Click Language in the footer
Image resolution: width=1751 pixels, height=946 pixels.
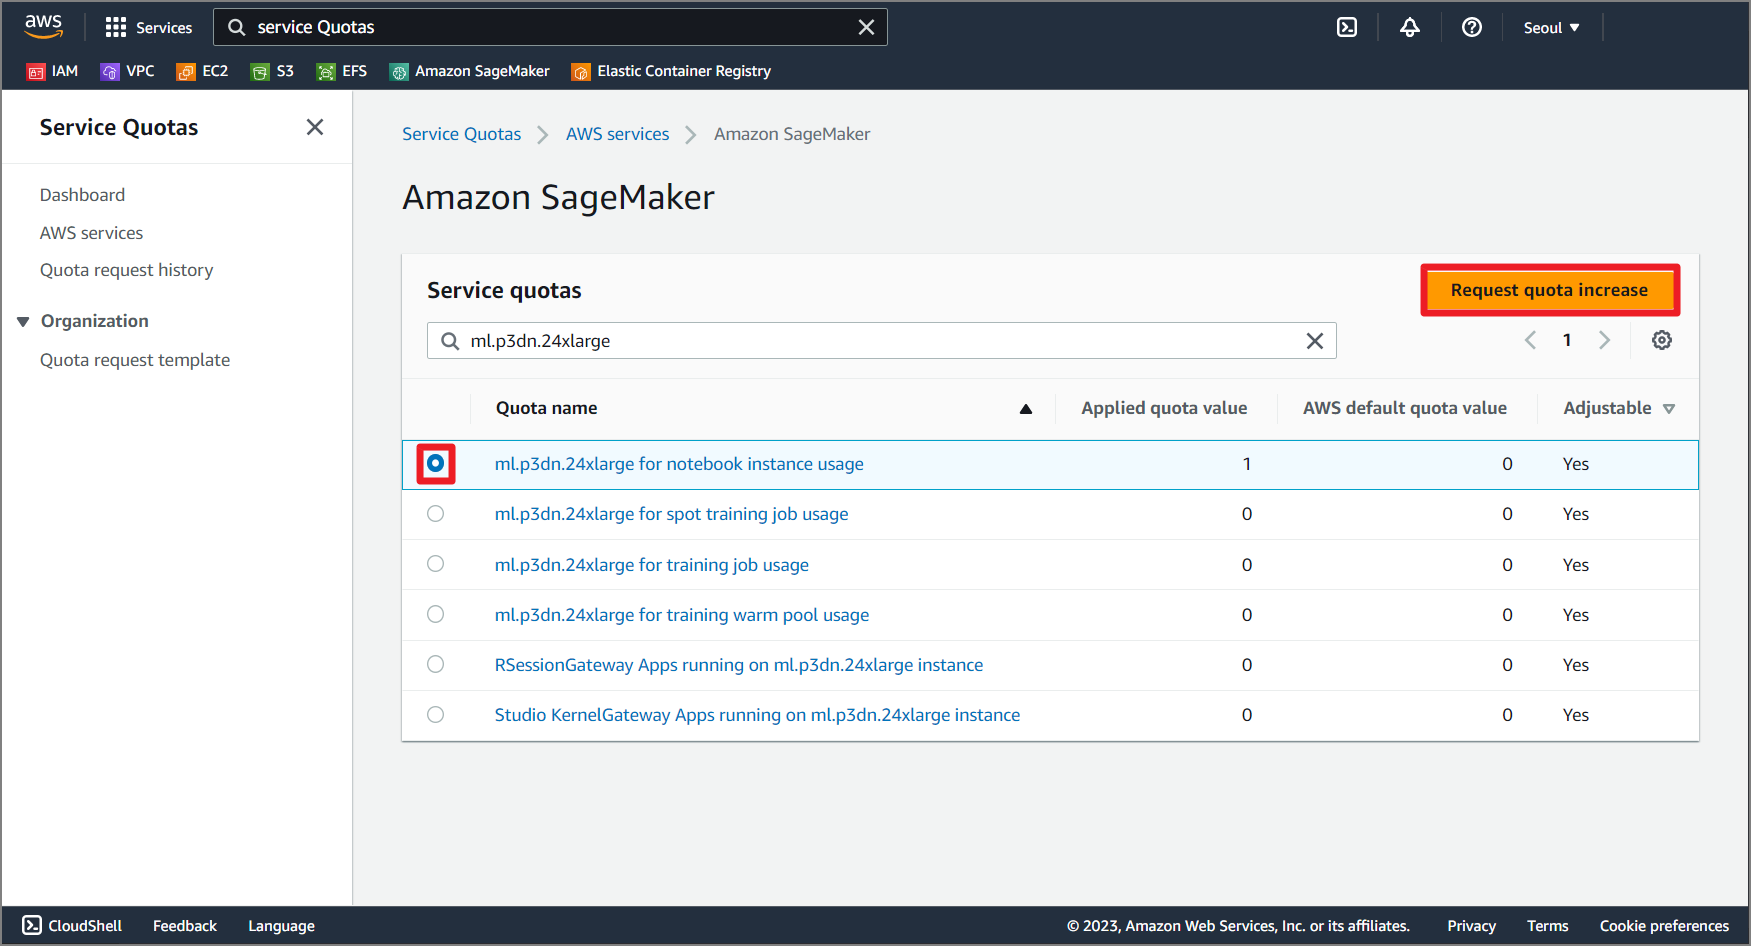[281, 926]
